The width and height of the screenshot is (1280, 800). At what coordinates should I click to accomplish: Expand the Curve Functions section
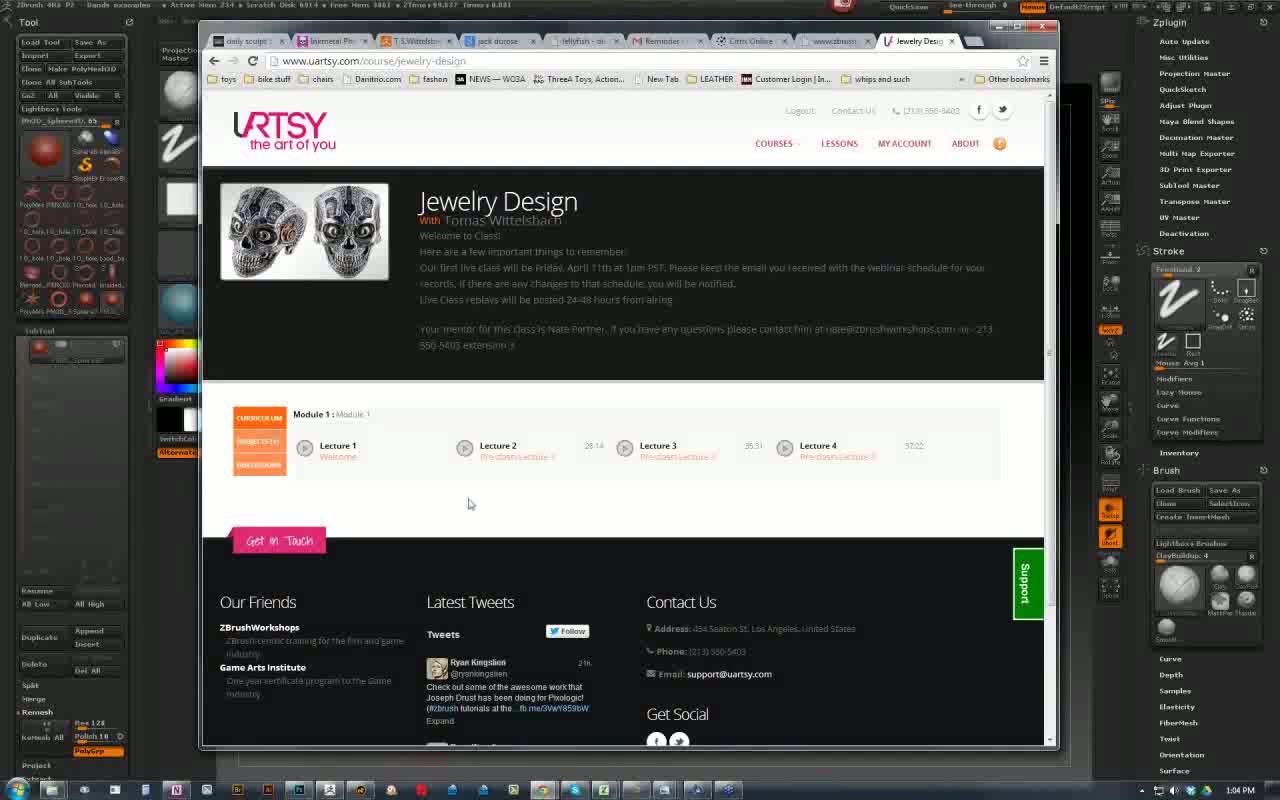1188,419
